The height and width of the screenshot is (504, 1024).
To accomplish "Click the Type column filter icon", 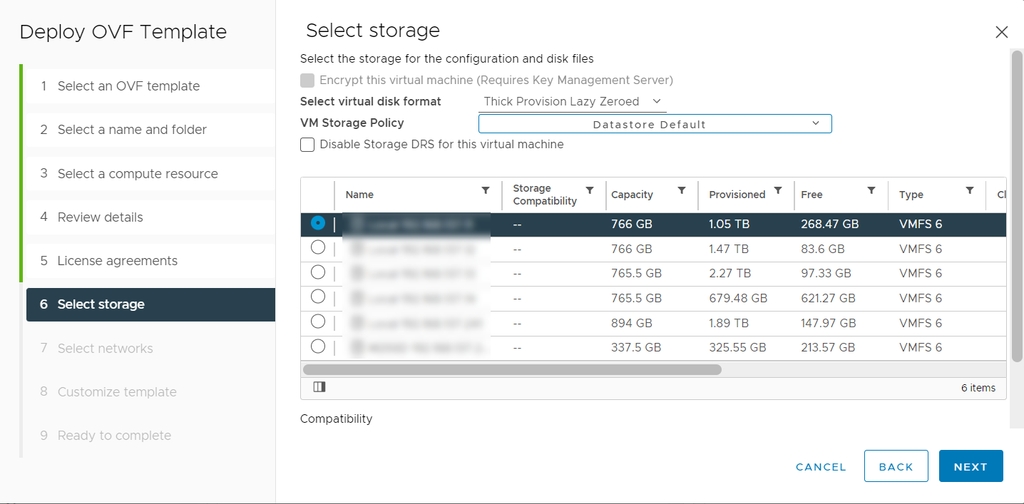I will (969, 190).
